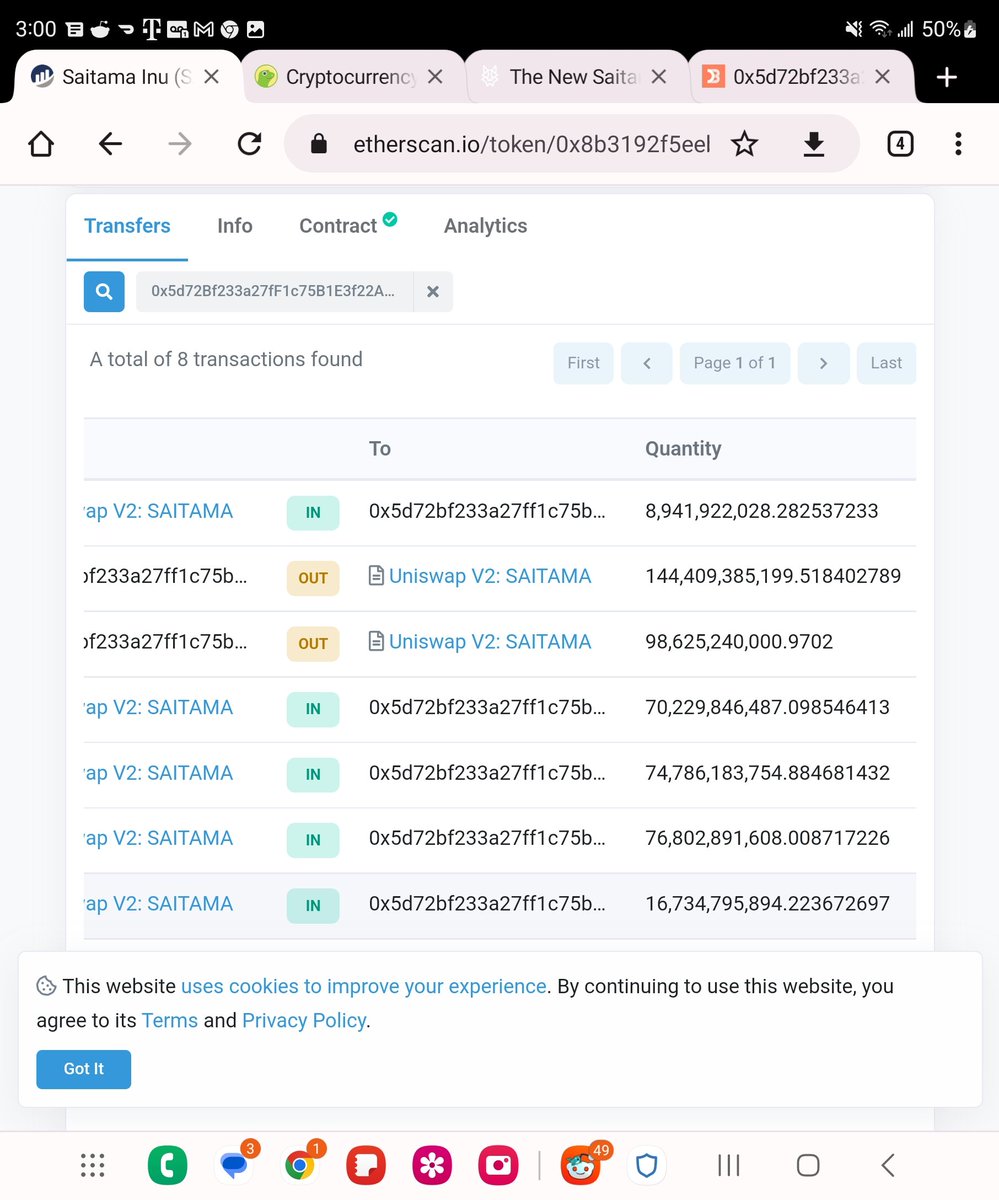Open the green Phone app in the dock

(x=167, y=1165)
